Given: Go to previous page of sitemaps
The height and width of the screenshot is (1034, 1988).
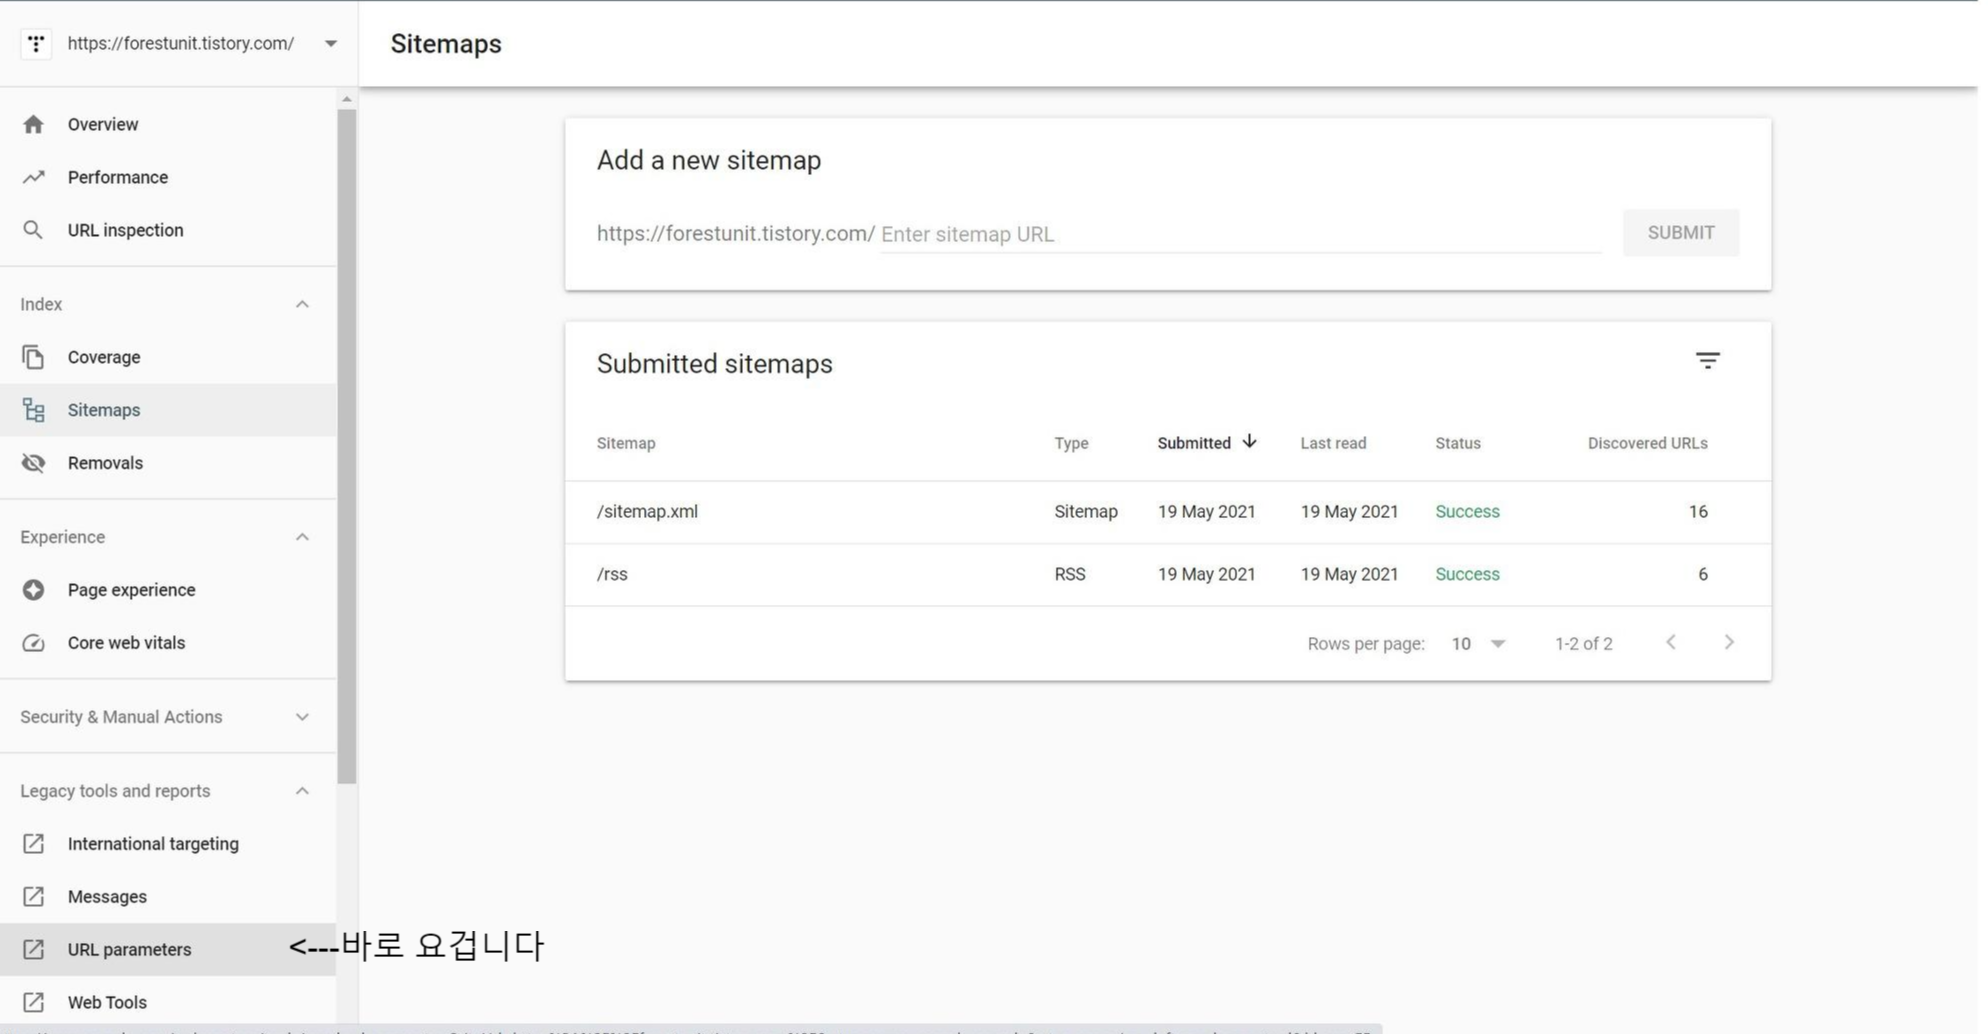Looking at the screenshot, I should (x=1671, y=643).
